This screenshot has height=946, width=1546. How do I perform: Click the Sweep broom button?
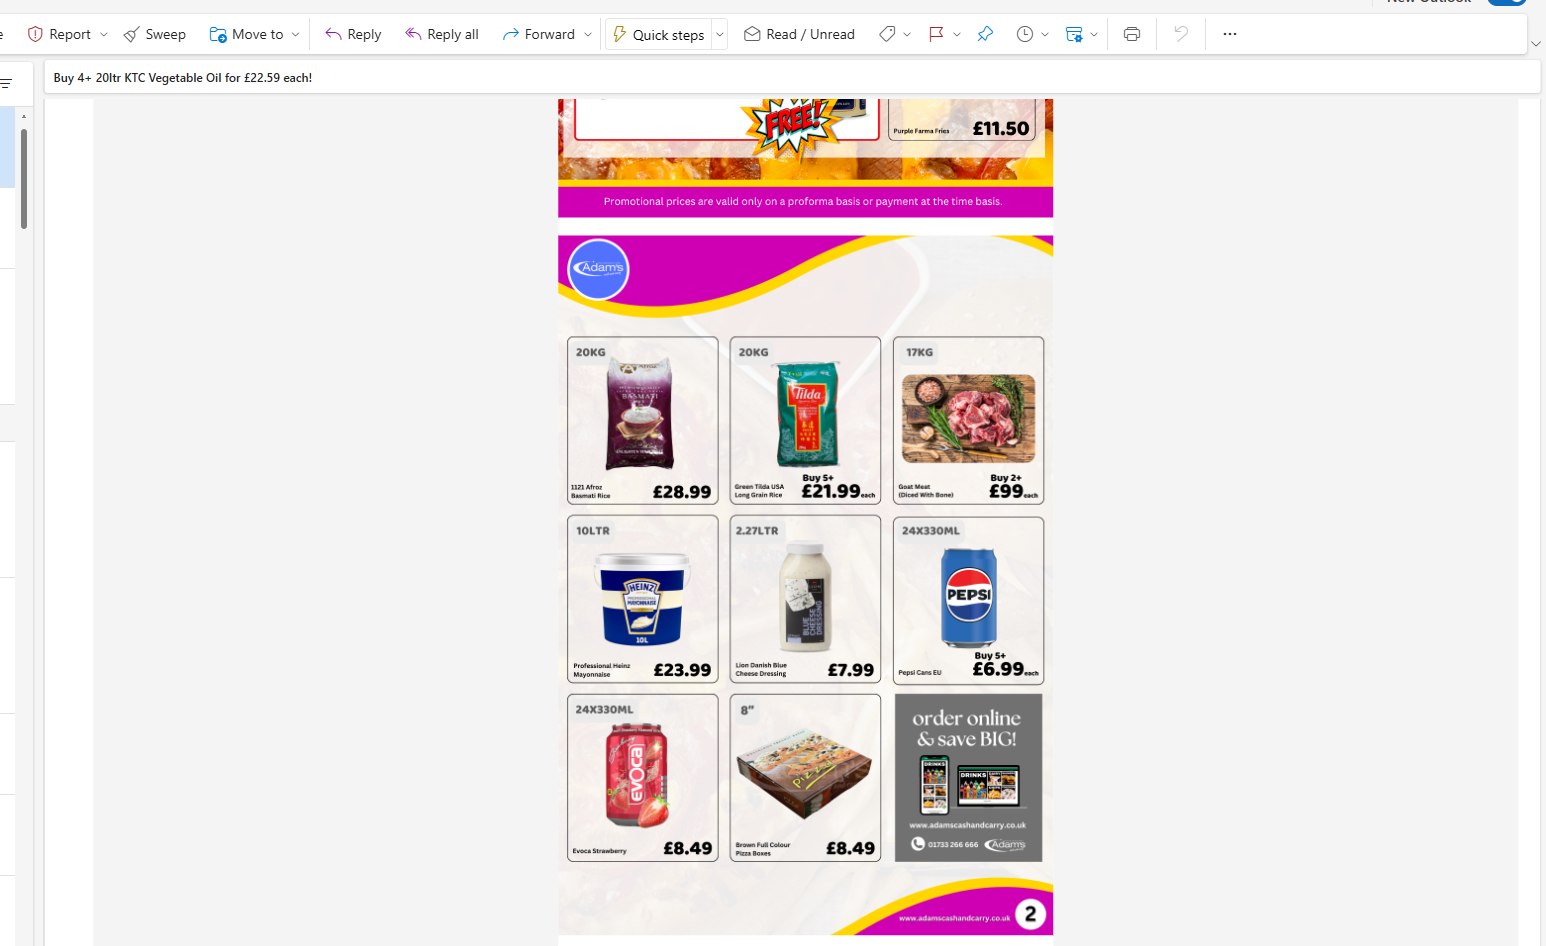click(155, 34)
